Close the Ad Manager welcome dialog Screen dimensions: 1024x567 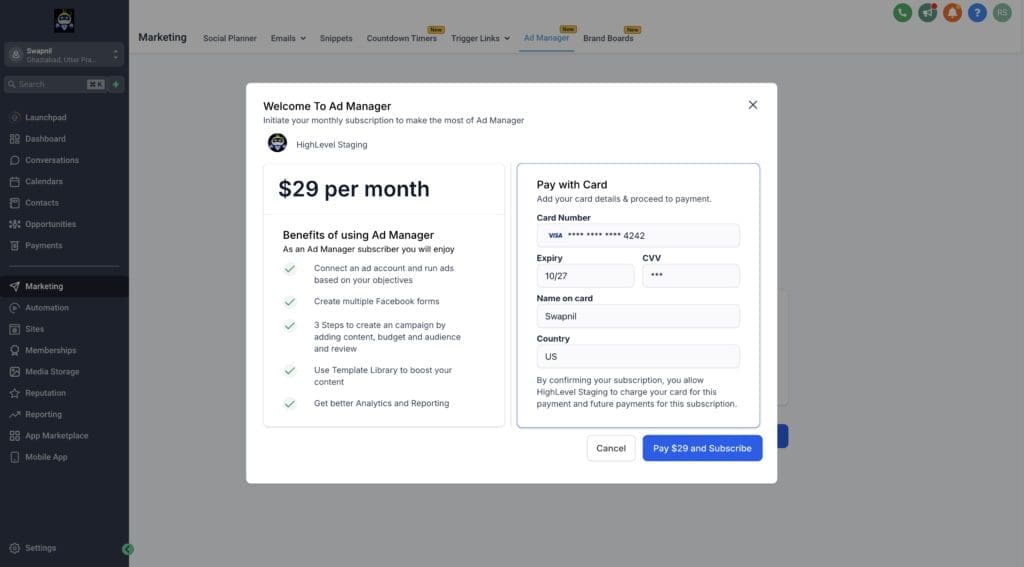(753, 105)
